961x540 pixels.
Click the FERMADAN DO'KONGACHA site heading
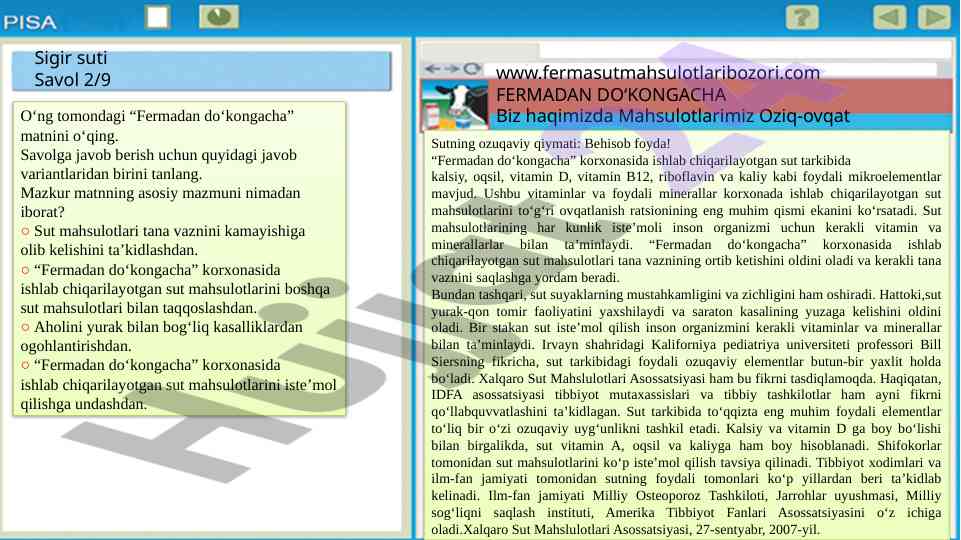(610, 95)
